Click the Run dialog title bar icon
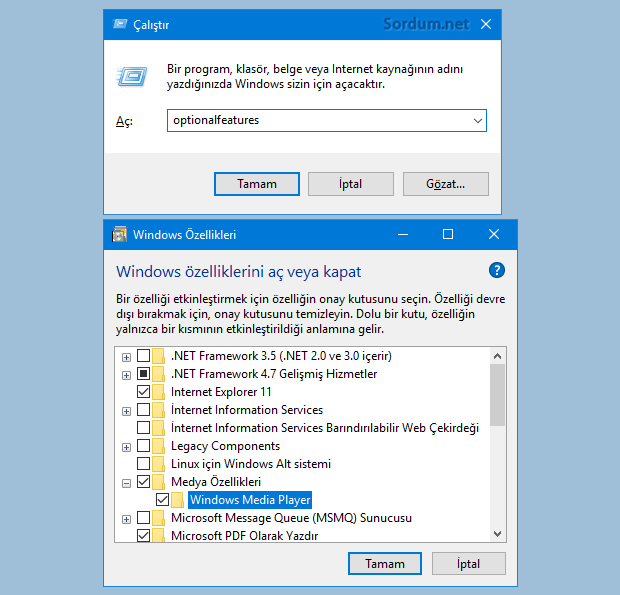620x595 pixels. coord(120,24)
